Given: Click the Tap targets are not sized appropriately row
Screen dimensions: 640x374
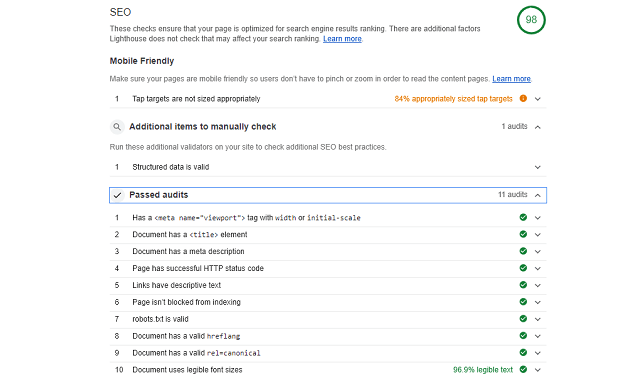Looking at the screenshot, I should click(x=328, y=99).
